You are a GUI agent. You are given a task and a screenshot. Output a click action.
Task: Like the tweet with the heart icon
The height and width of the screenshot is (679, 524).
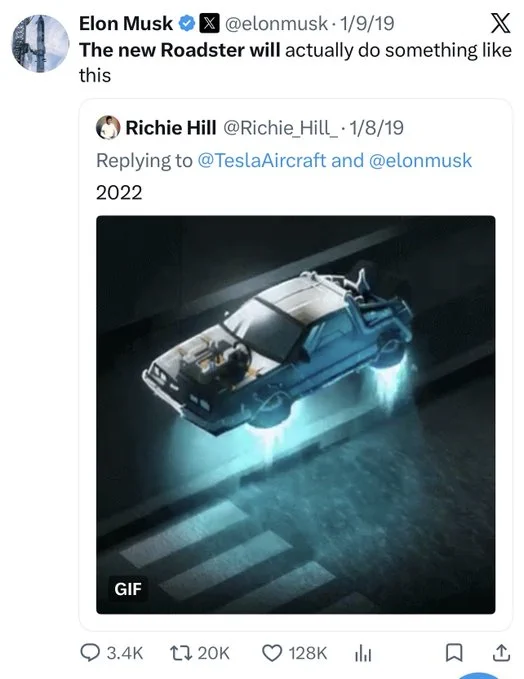pos(272,653)
